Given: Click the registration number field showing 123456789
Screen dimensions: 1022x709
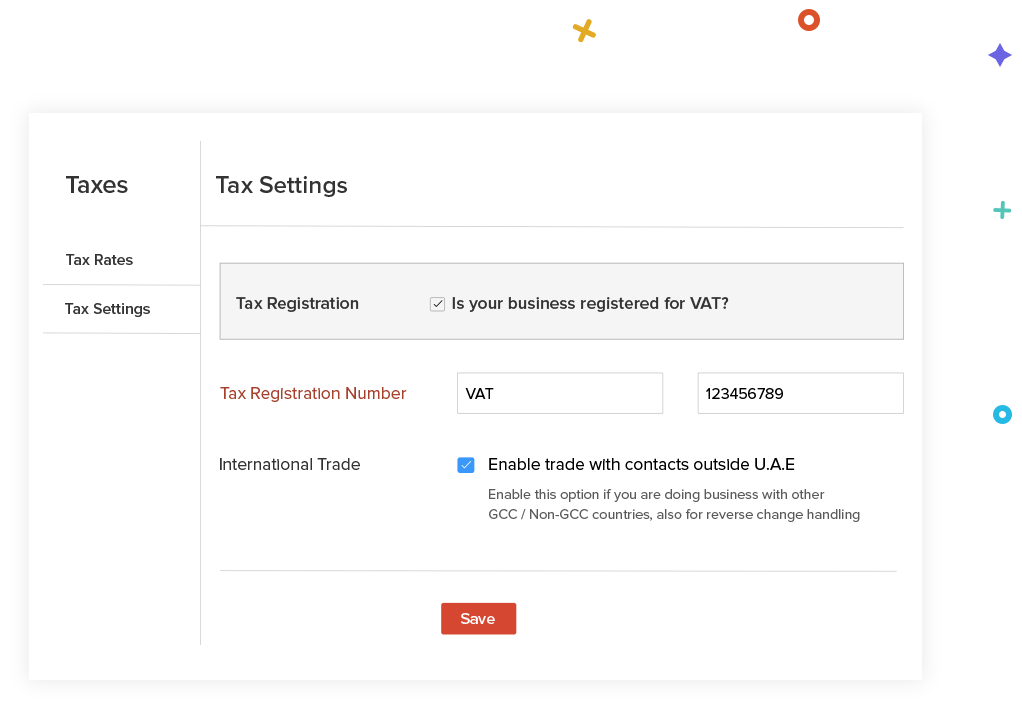Looking at the screenshot, I should (800, 393).
